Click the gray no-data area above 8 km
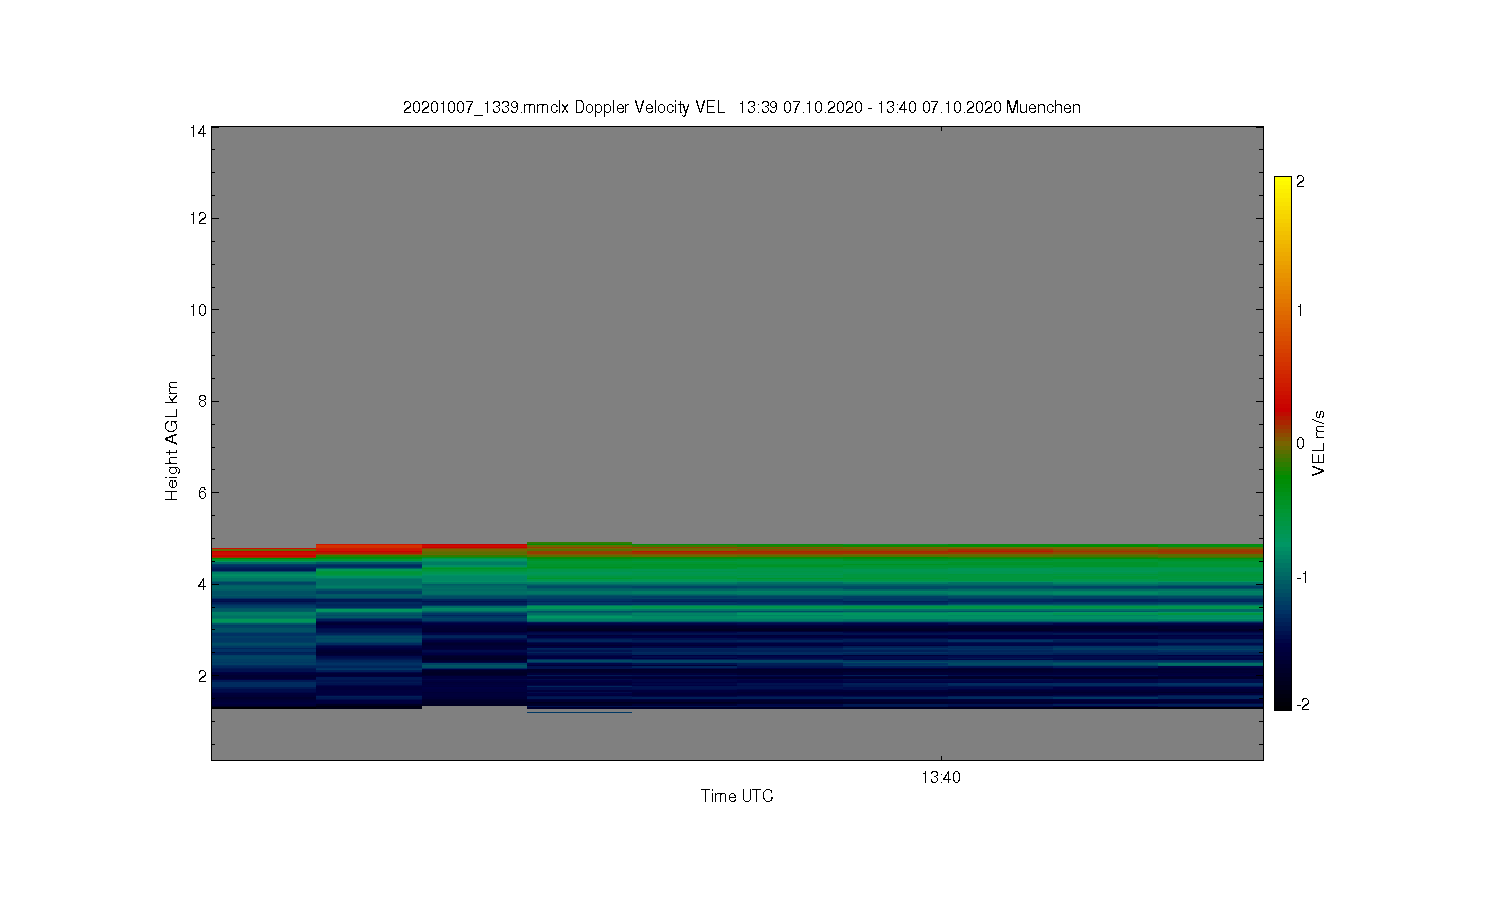The width and height of the screenshot is (1500, 900). pyautogui.click(x=737, y=260)
